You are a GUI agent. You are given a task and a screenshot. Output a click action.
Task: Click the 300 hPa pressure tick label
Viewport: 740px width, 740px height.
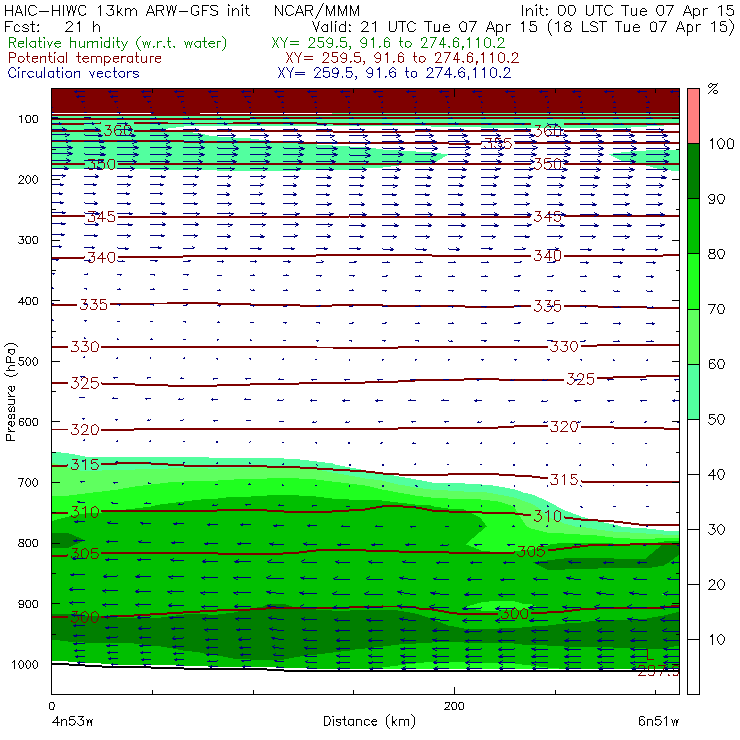click(x=28, y=240)
